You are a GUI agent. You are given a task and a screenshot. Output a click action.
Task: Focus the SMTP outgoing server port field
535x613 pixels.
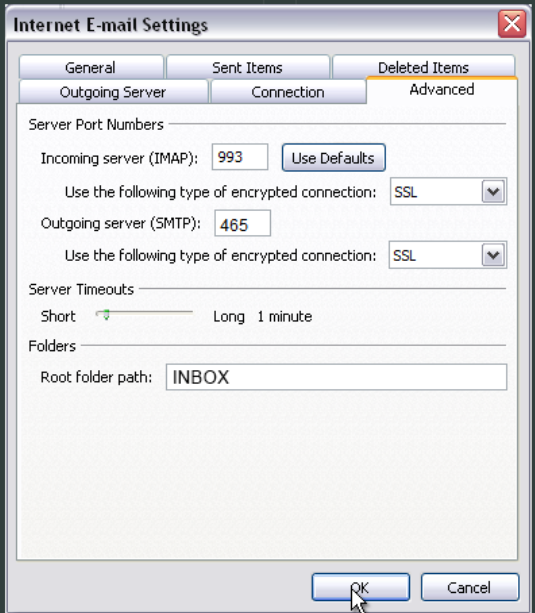pos(242,224)
